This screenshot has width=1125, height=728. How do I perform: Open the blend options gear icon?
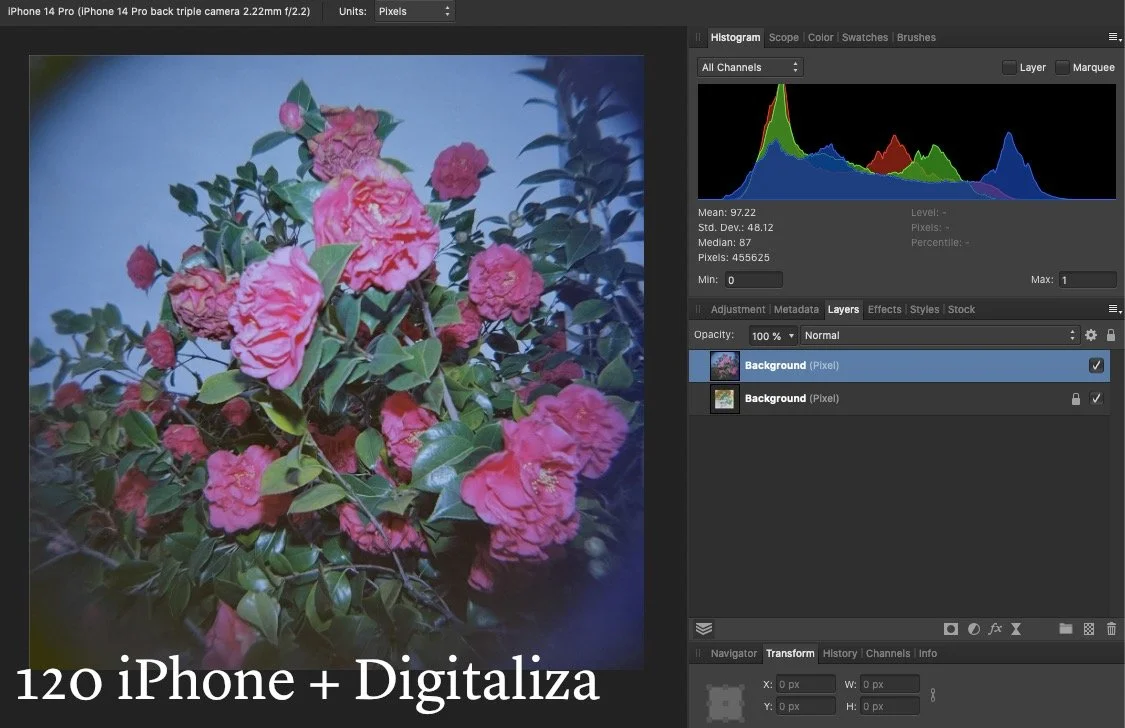pos(1091,335)
